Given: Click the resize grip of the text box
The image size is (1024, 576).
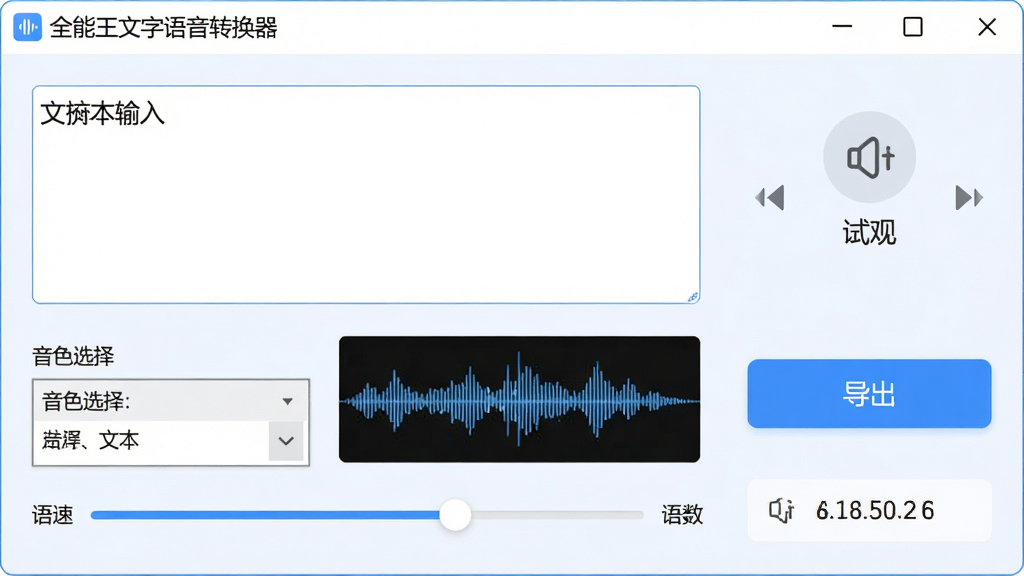Looking at the screenshot, I should 693,297.
